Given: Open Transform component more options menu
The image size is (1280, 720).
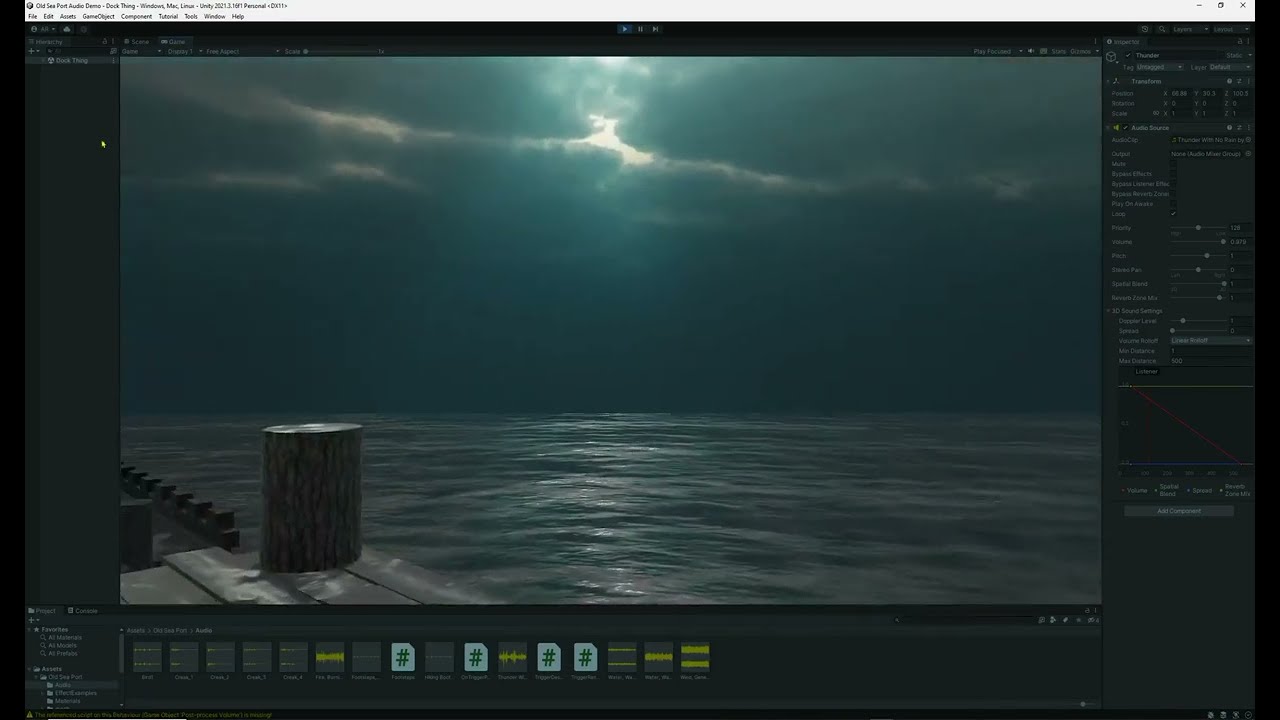Looking at the screenshot, I should [x=1248, y=81].
